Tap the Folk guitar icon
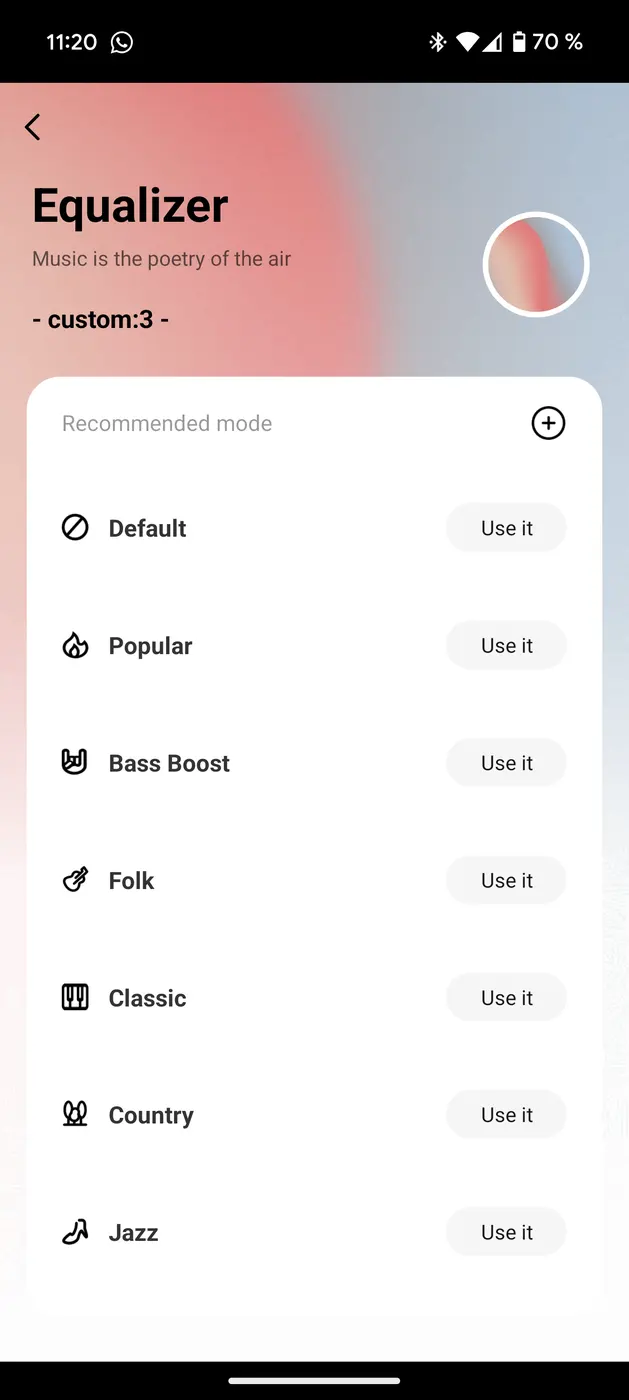 coord(75,880)
